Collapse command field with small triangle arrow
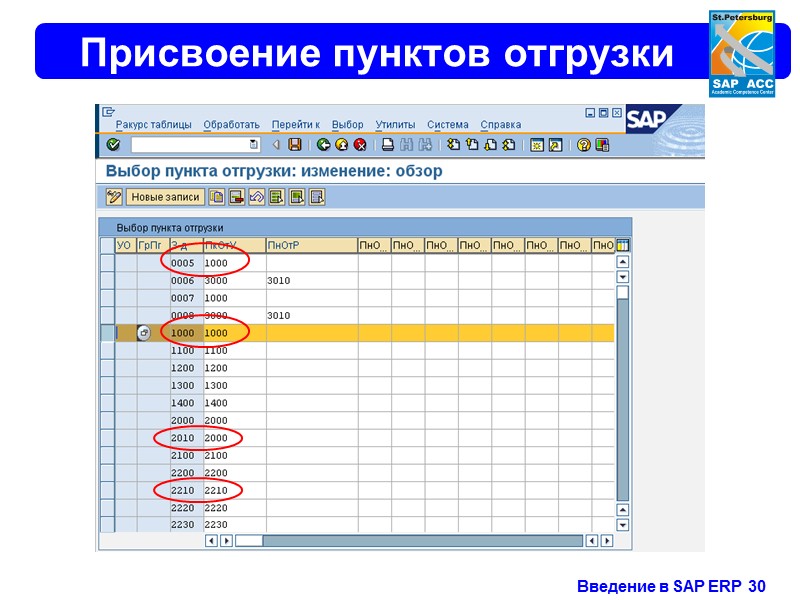The width and height of the screenshot is (800, 600). (x=276, y=145)
